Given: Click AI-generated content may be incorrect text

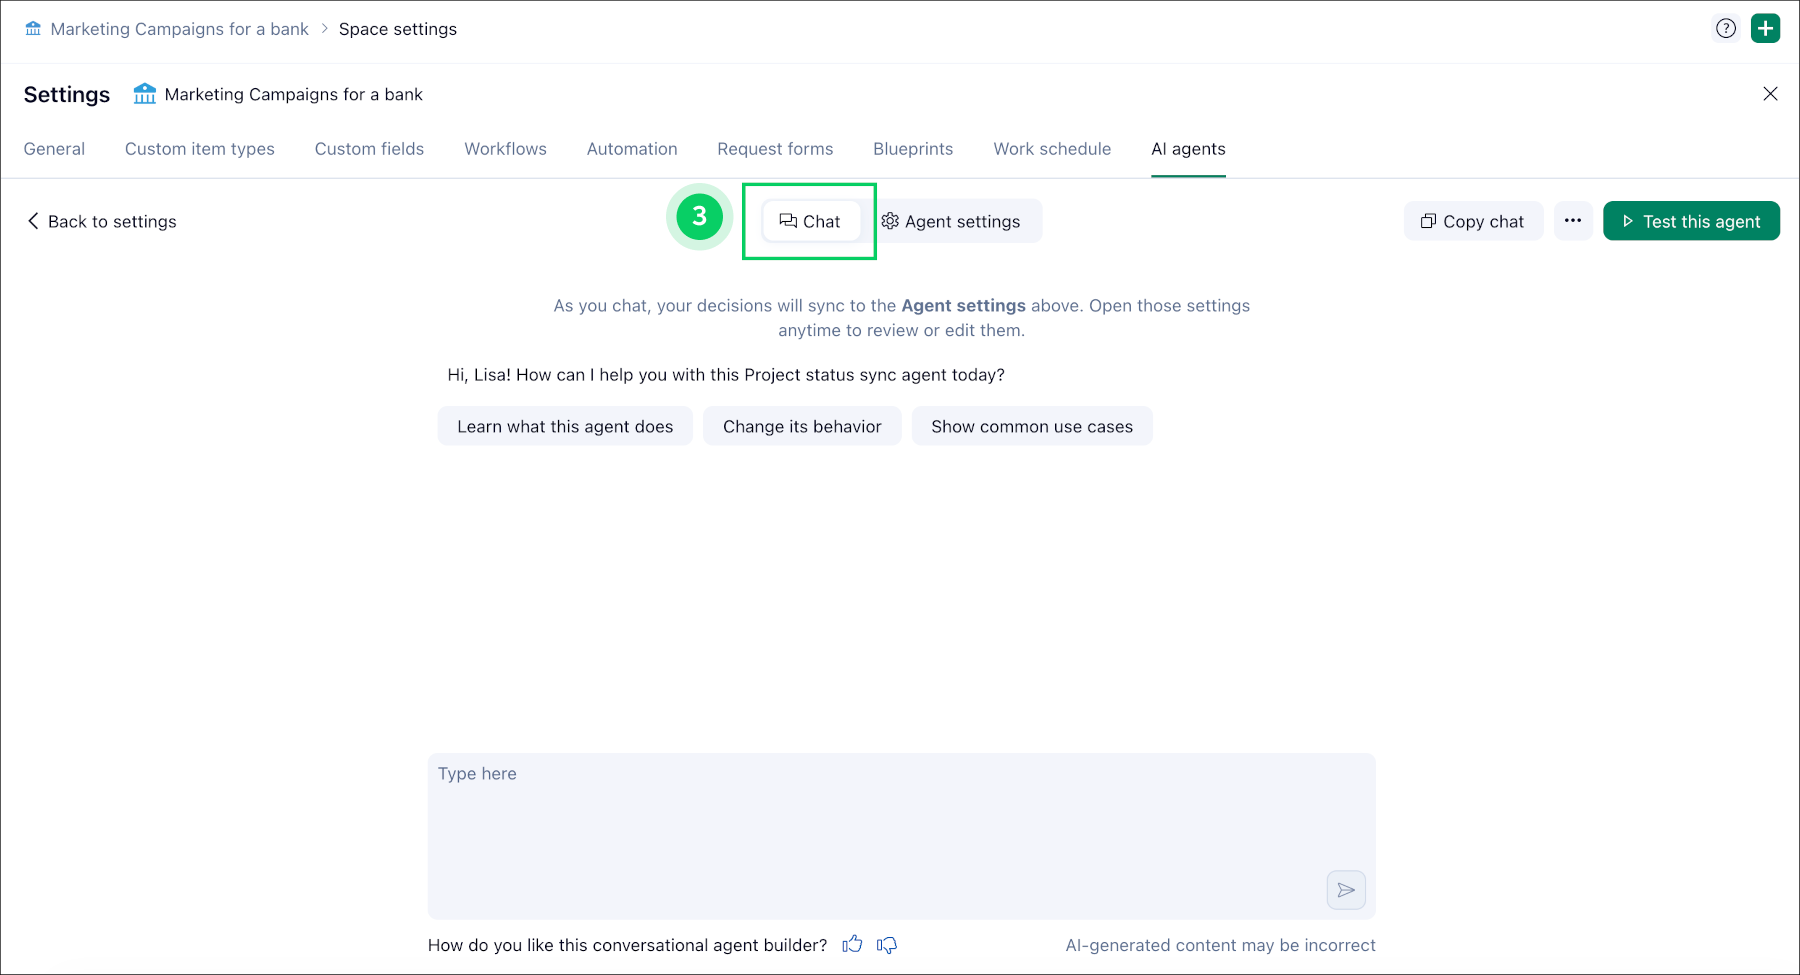Looking at the screenshot, I should pyautogui.click(x=1220, y=945).
